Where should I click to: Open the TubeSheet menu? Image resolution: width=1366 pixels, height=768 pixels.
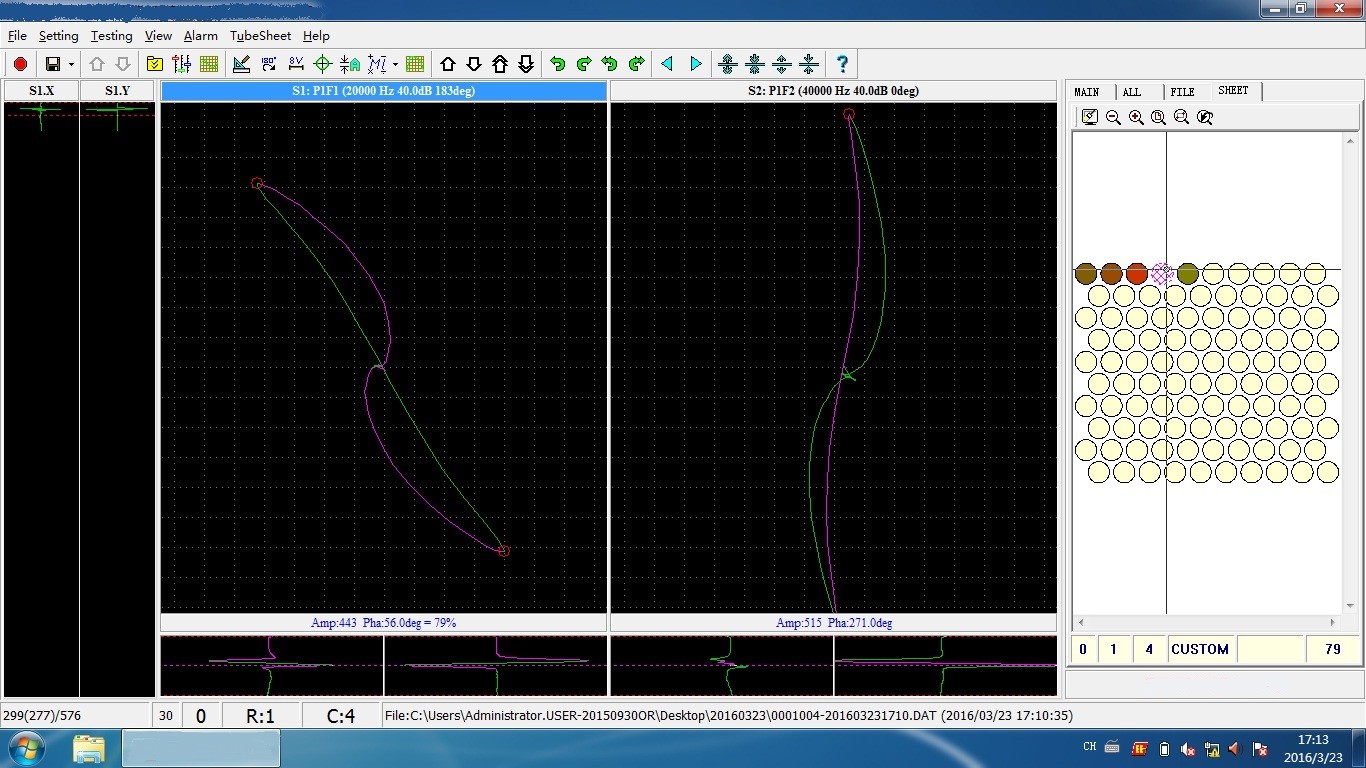260,35
